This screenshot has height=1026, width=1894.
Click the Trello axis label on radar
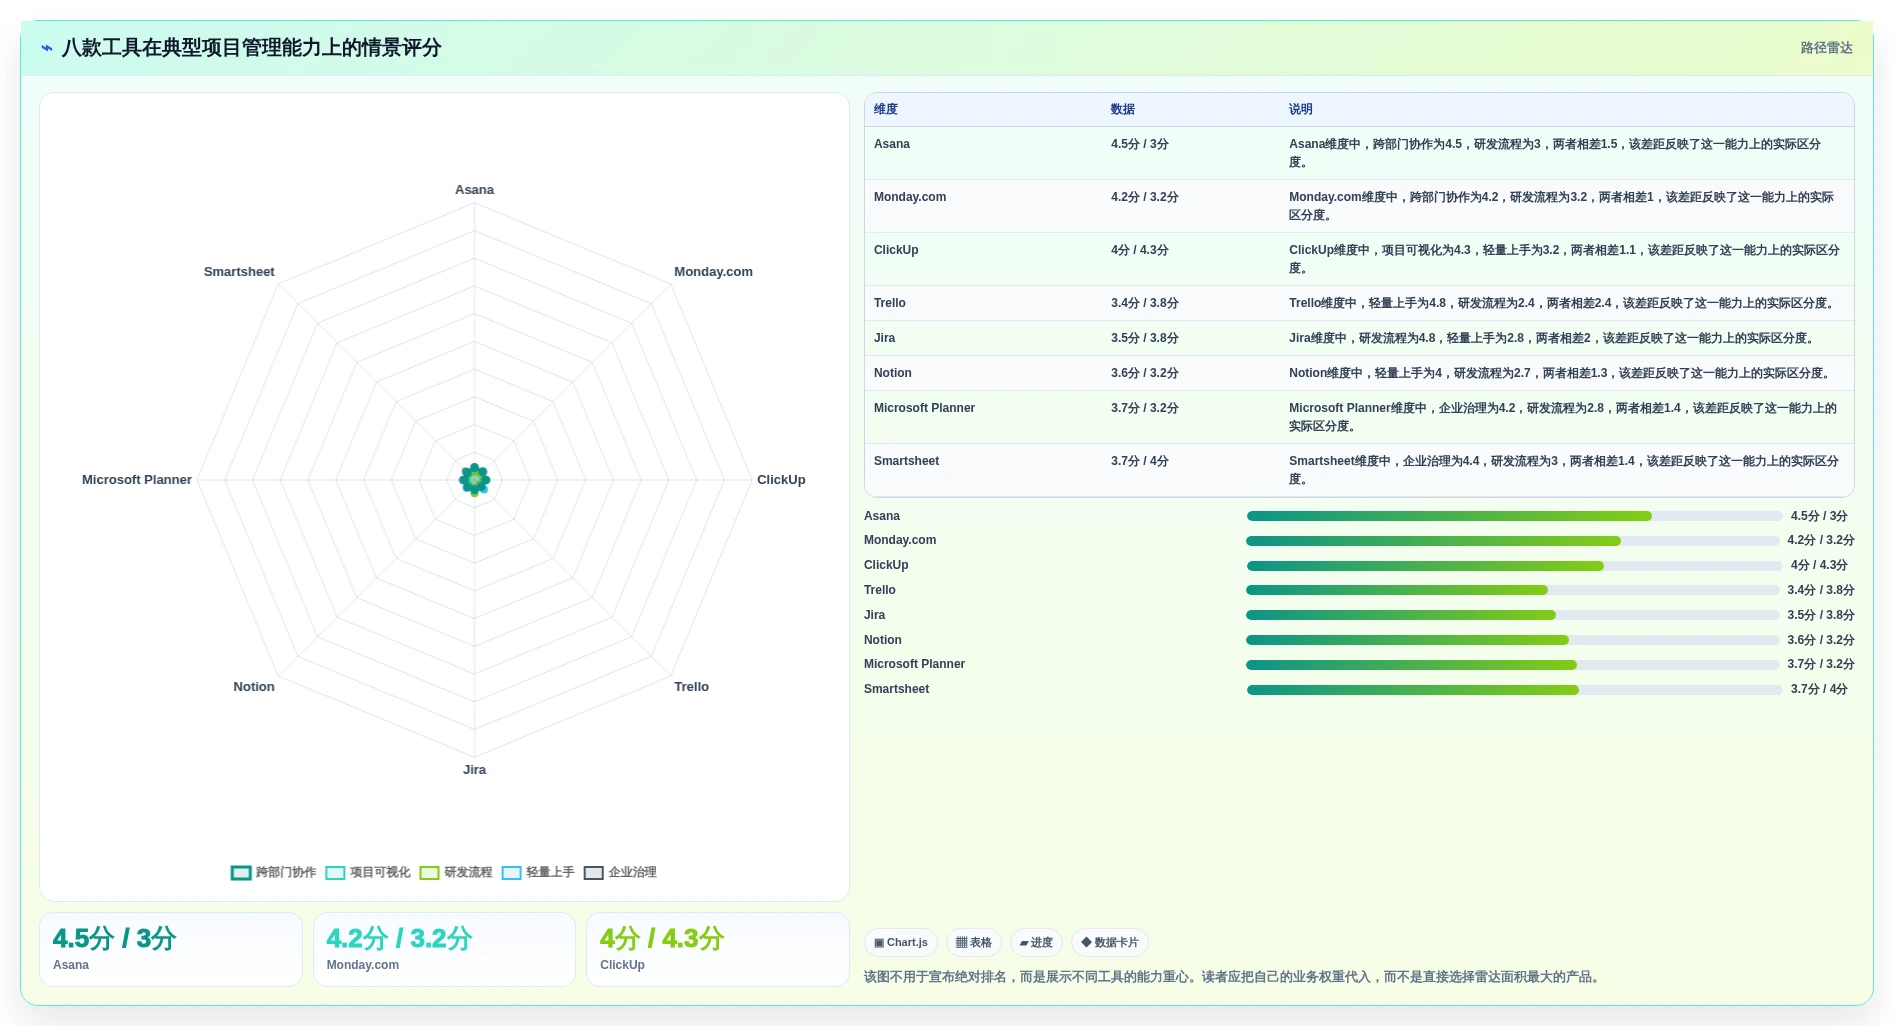(x=691, y=687)
